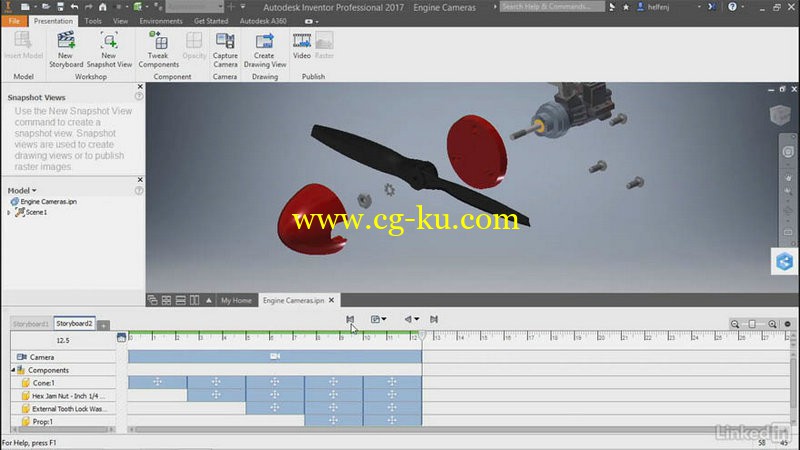
Task: Click the reverse play button
Action: click(x=408, y=319)
